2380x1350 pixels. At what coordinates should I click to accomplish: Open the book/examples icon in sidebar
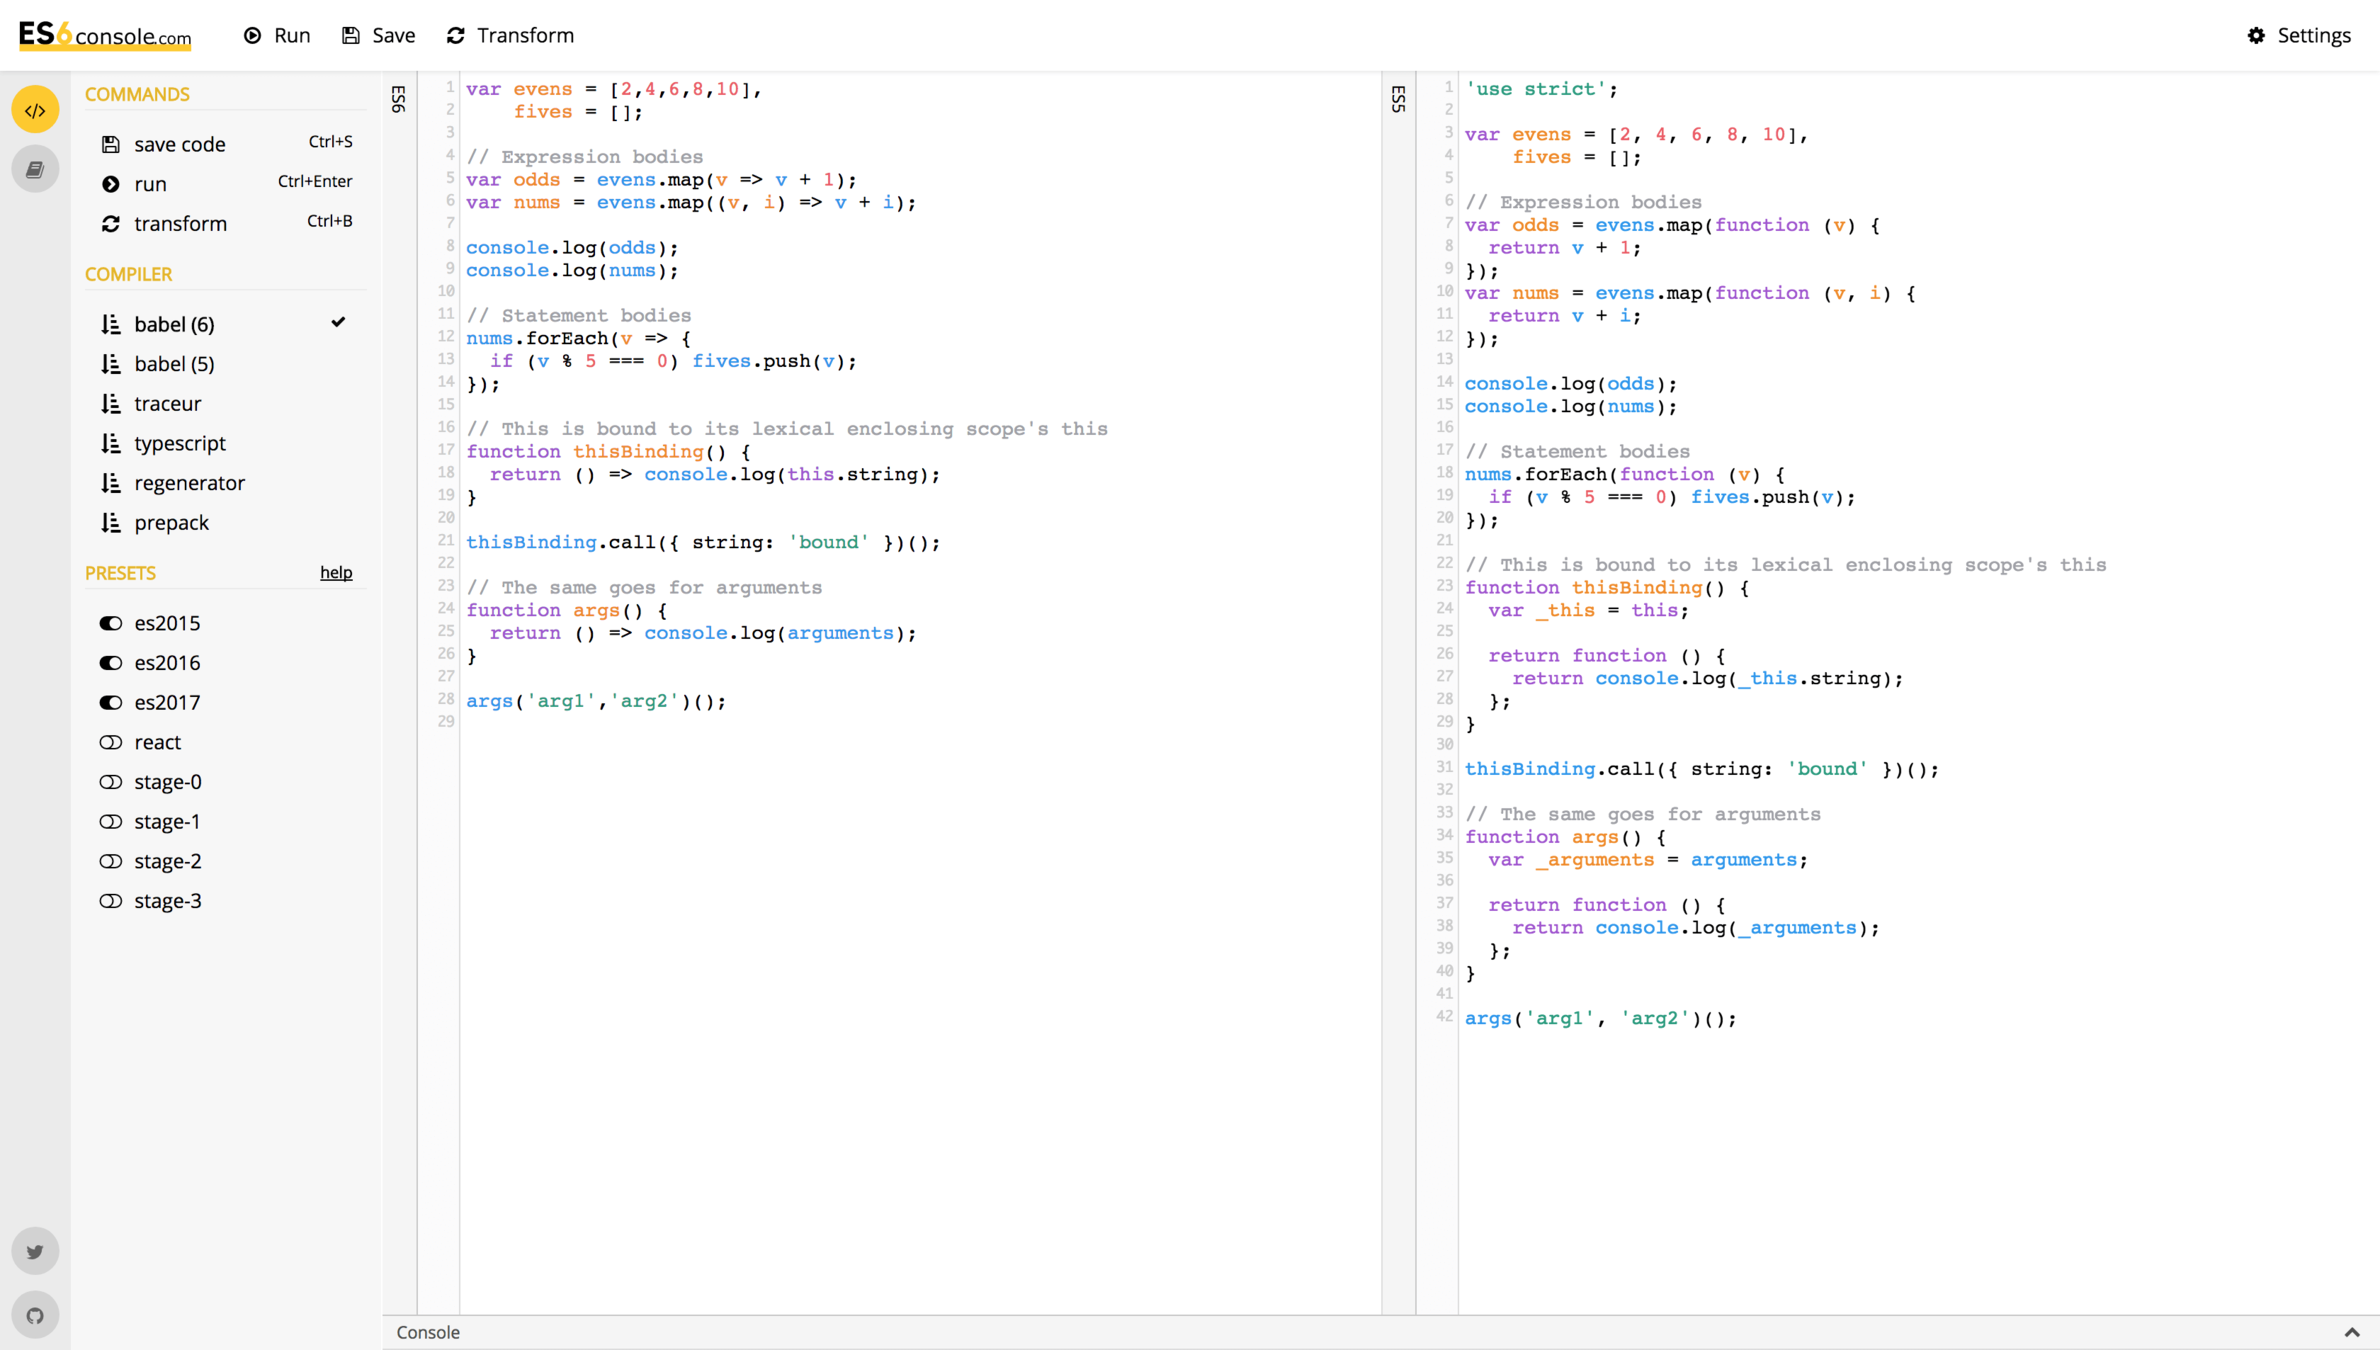(35, 169)
